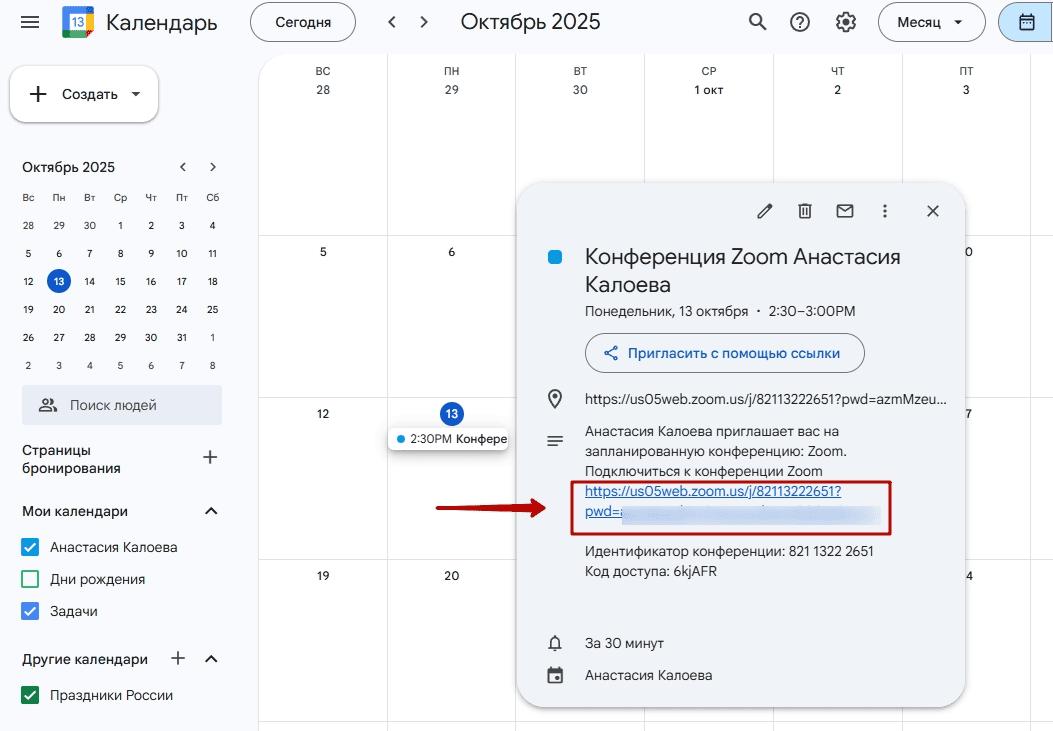Click date 20 in main month grid
Image resolution: width=1053 pixels, height=731 pixels.
pyautogui.click(x=452, y=576)
